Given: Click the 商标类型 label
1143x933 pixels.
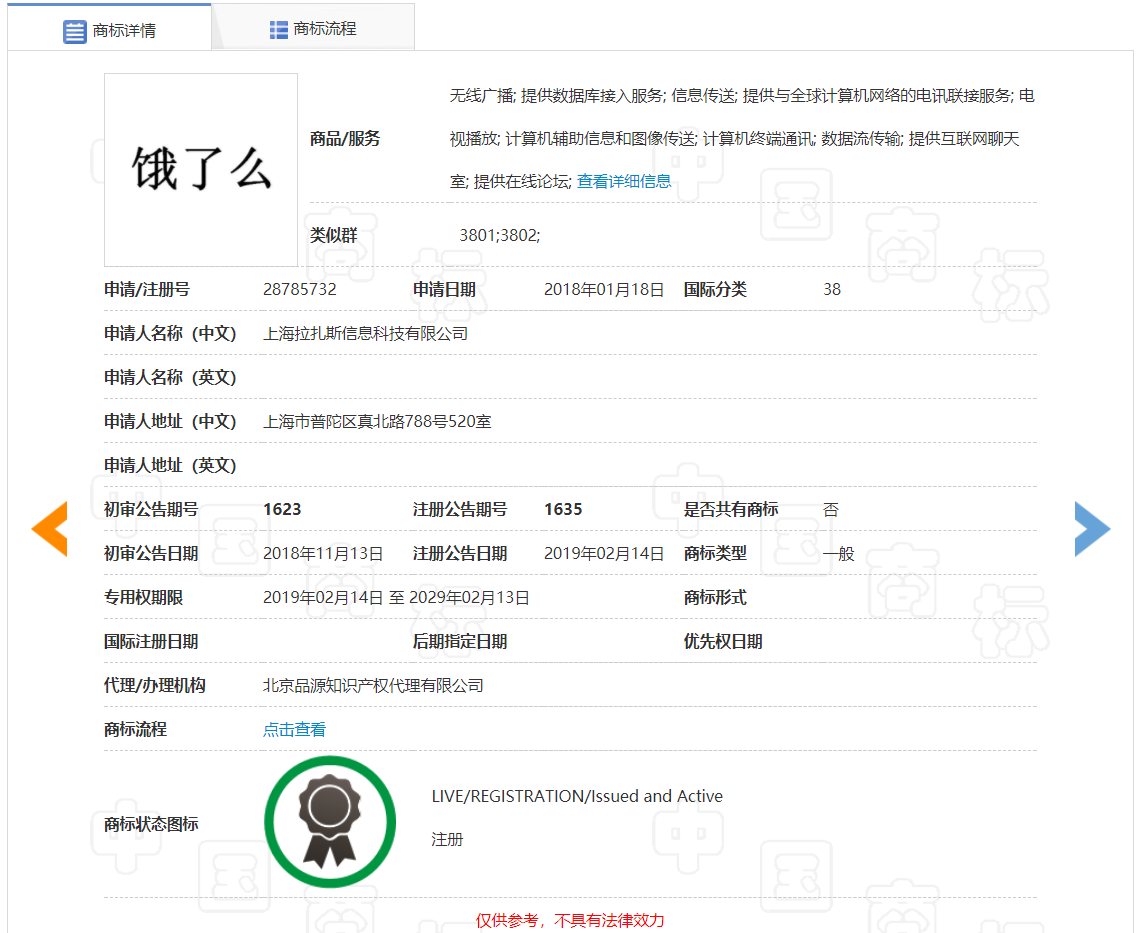Looking at the screenshot, I should (x=715, y=553).
